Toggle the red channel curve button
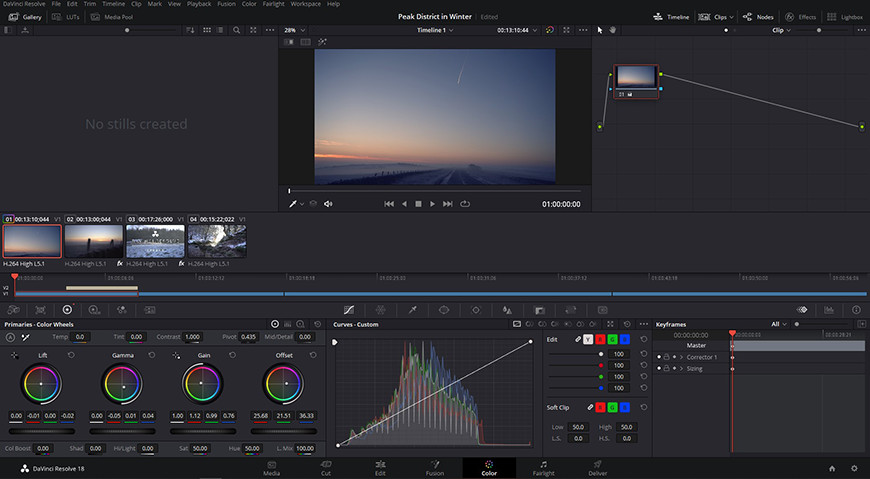Image resolution: width=870 pixels, height=479 pixels. tap(600, 339)
